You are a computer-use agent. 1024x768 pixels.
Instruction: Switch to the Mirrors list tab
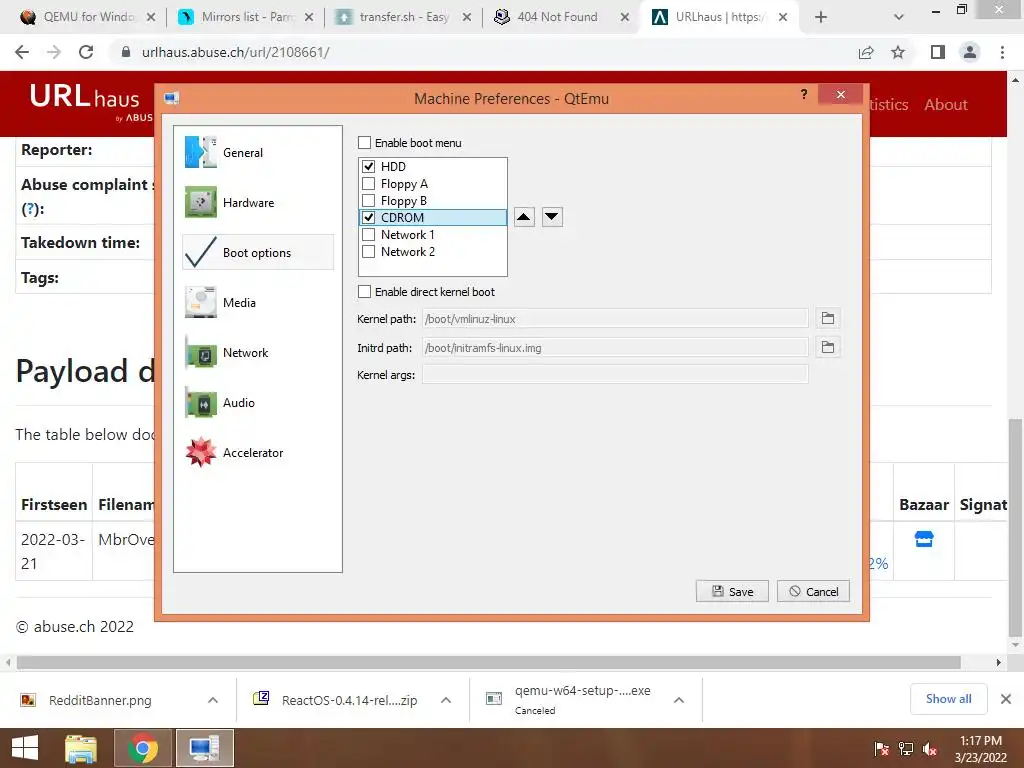click(x=246, y=17)
